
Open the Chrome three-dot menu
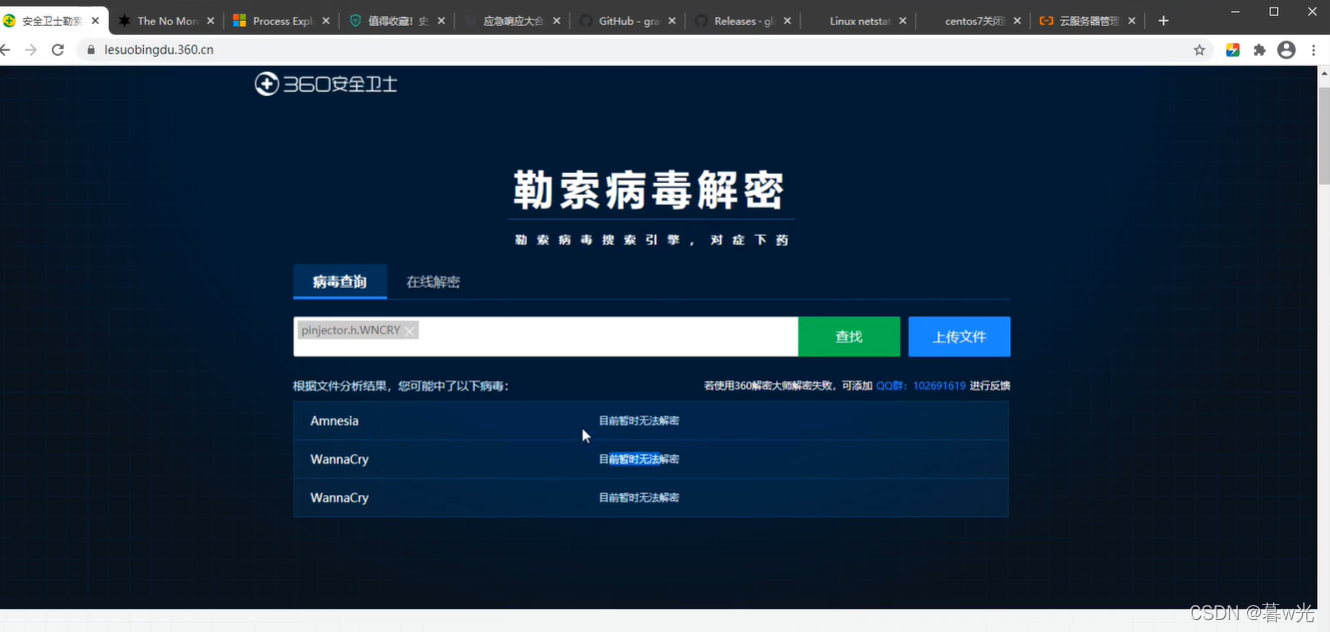[x=1314, y=48]
